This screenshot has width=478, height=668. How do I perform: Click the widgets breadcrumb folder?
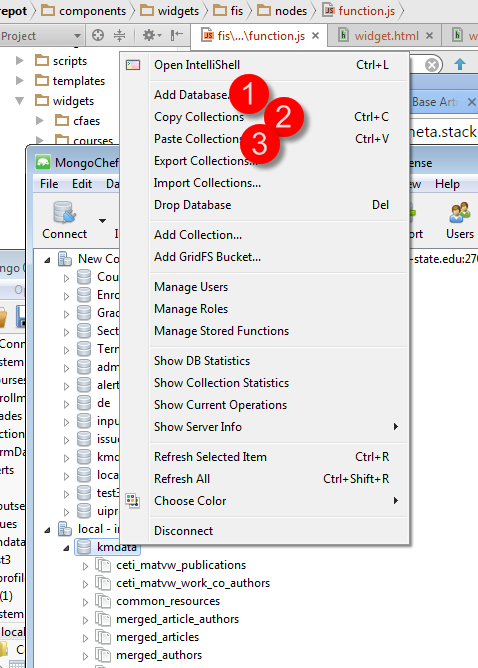[x=170, y=11]
